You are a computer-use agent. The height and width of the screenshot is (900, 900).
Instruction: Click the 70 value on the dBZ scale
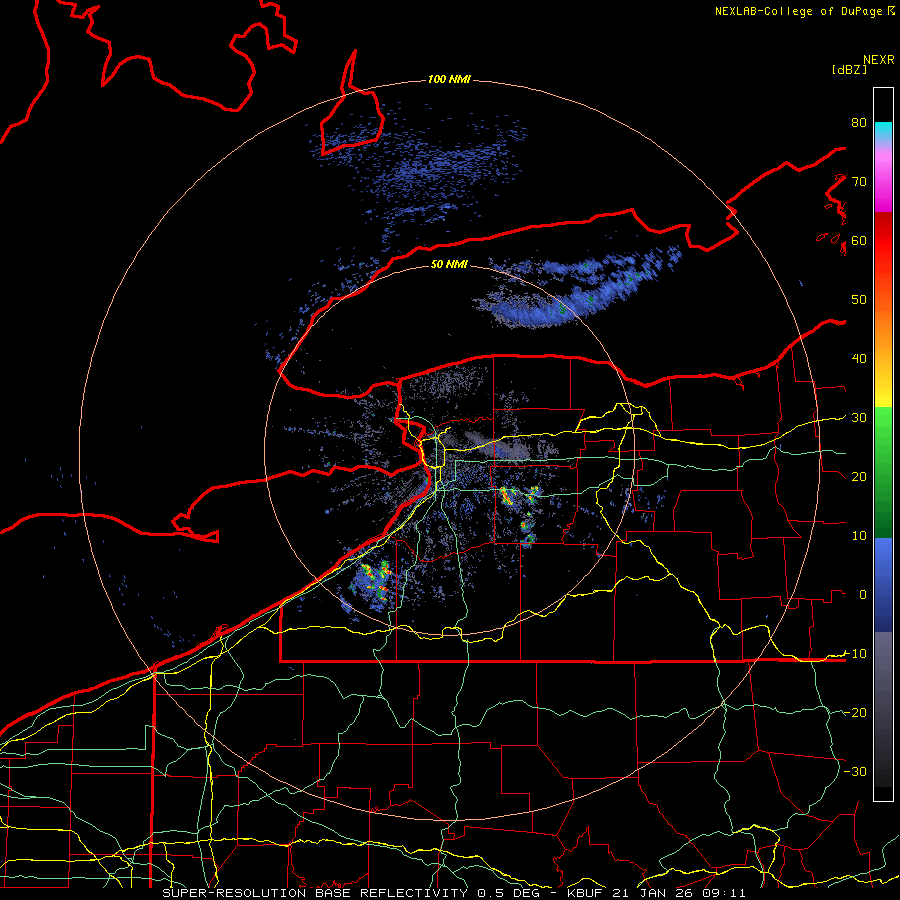[x=859, y=181]
